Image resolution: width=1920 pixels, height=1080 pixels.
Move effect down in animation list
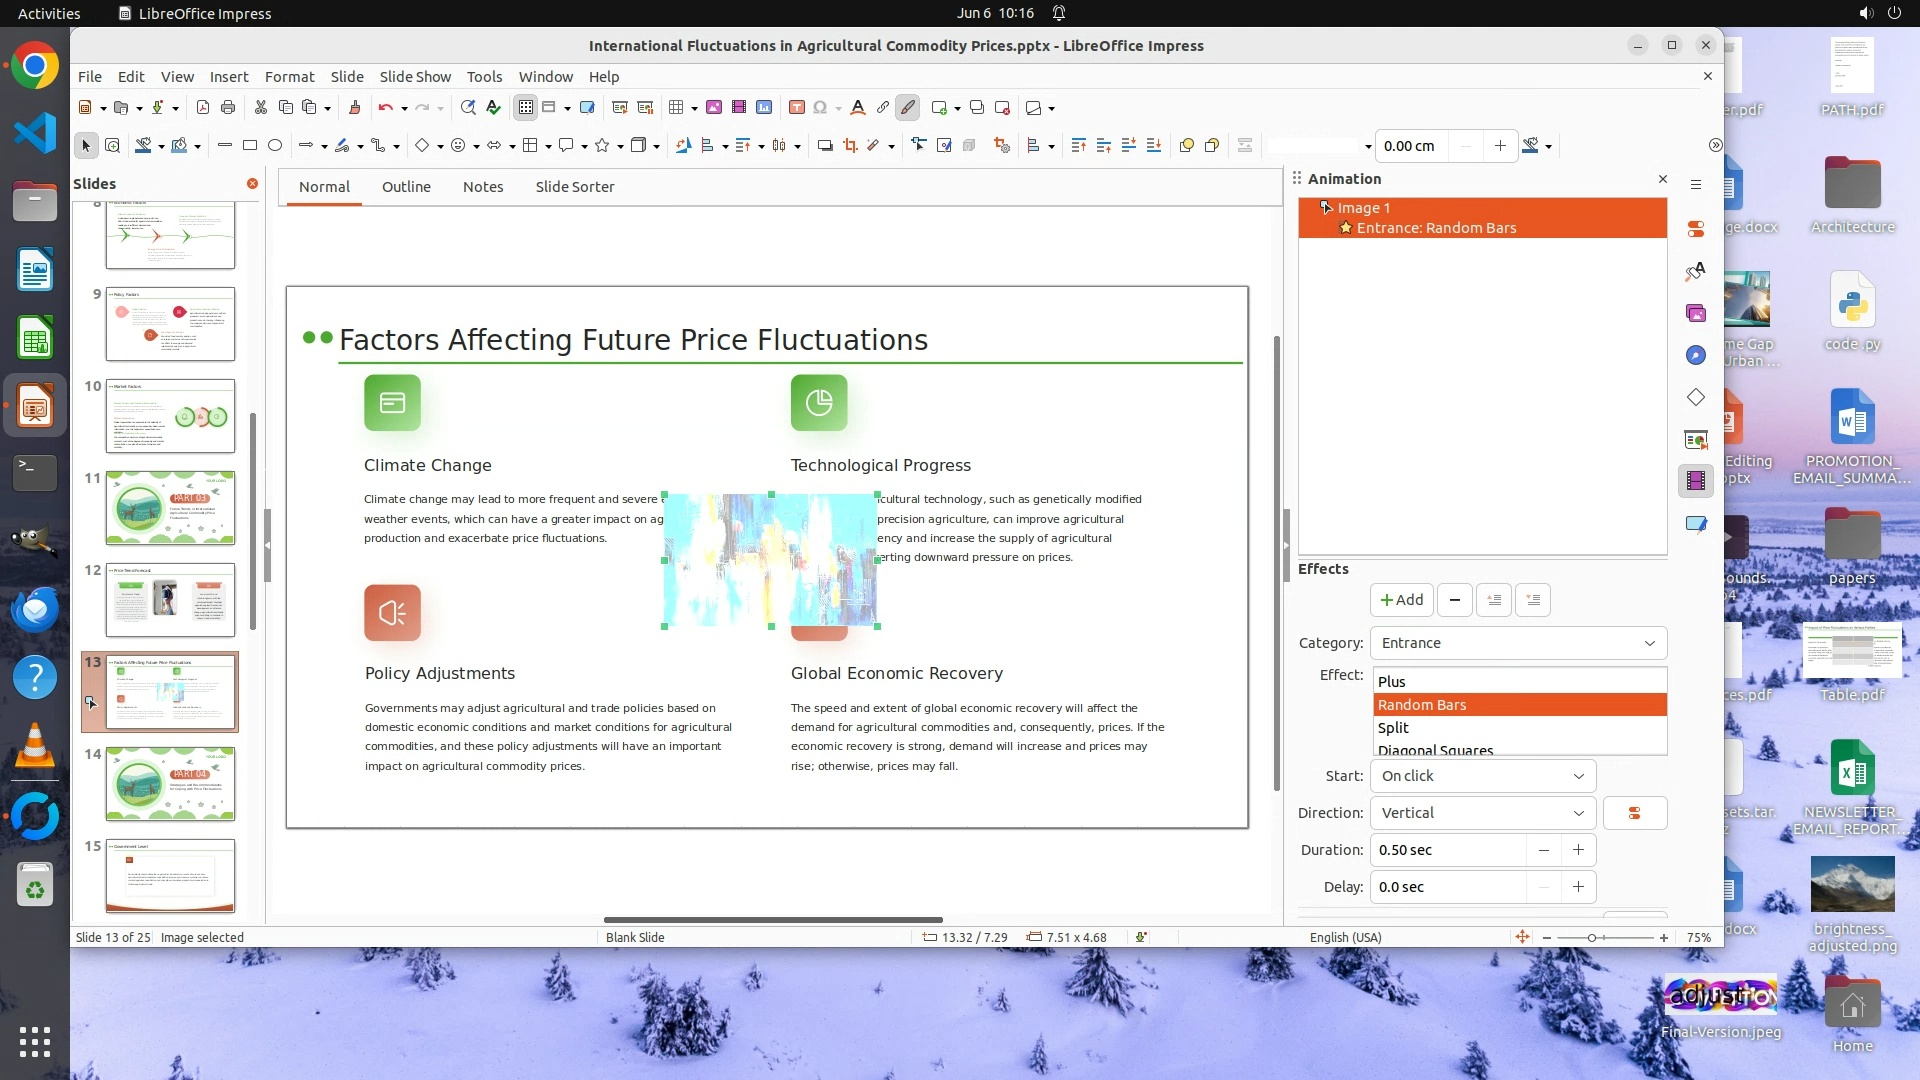click(1533, 600)
